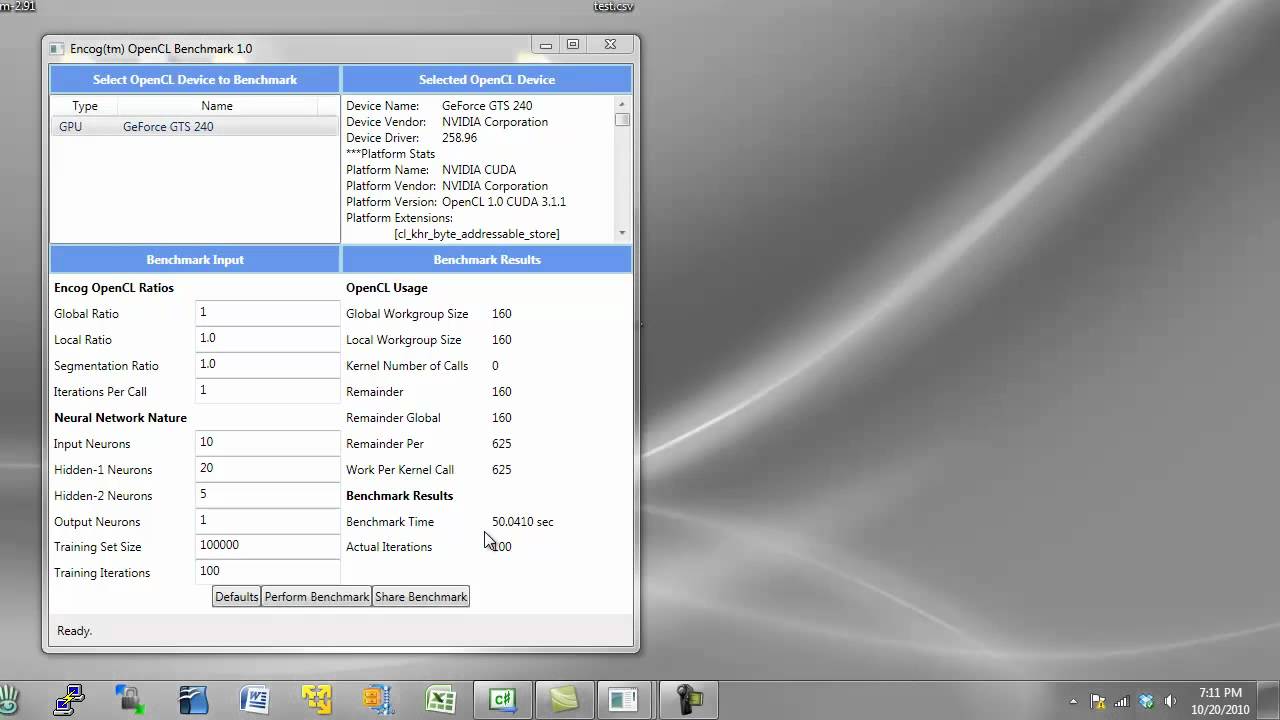1280x720 pixels.
Task: Click the device info scrollbar thumb
Action: [622, 119]
